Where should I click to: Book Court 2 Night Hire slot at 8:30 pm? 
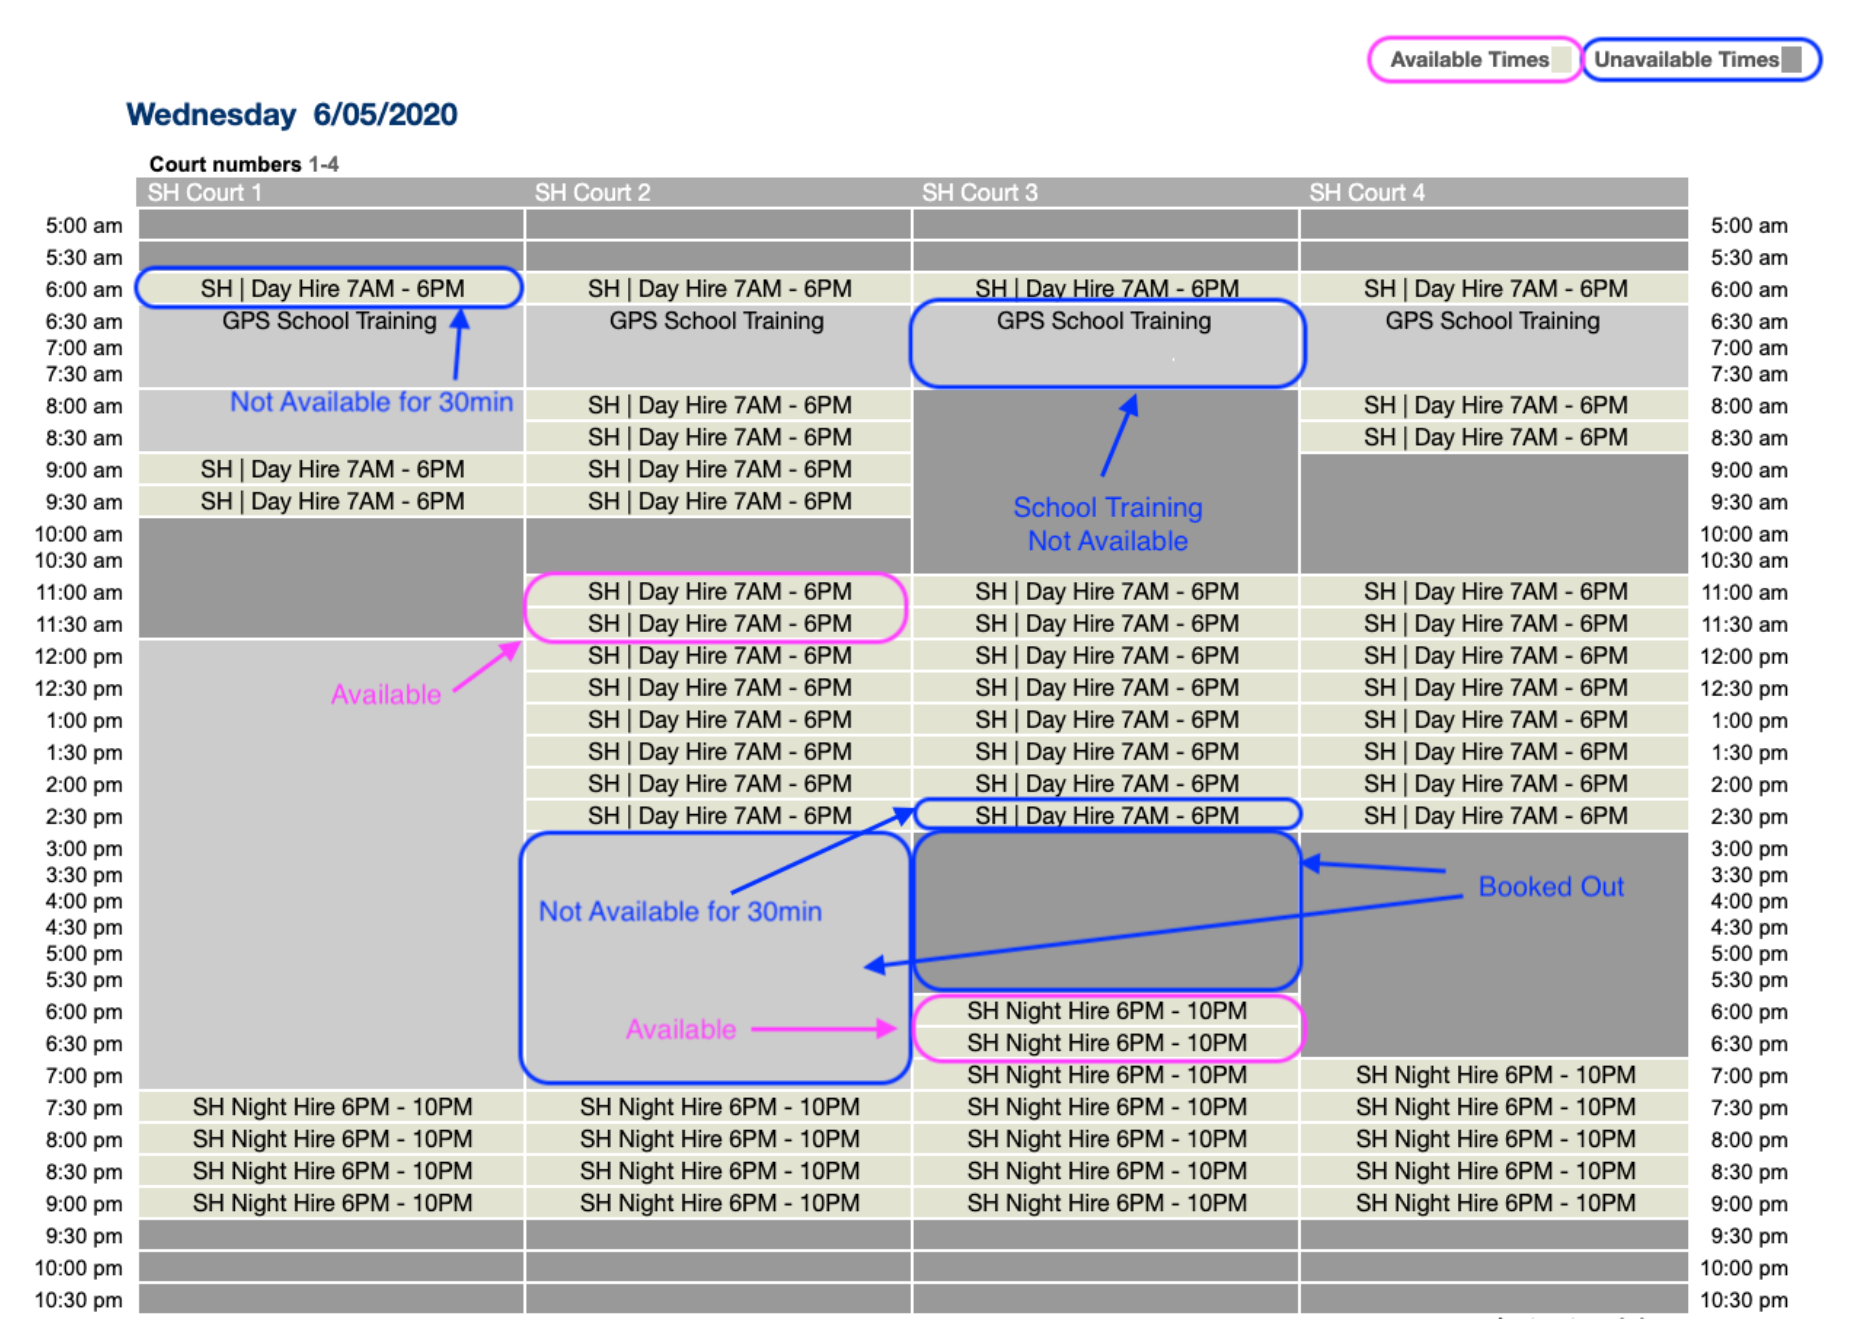click(718, 1171)
